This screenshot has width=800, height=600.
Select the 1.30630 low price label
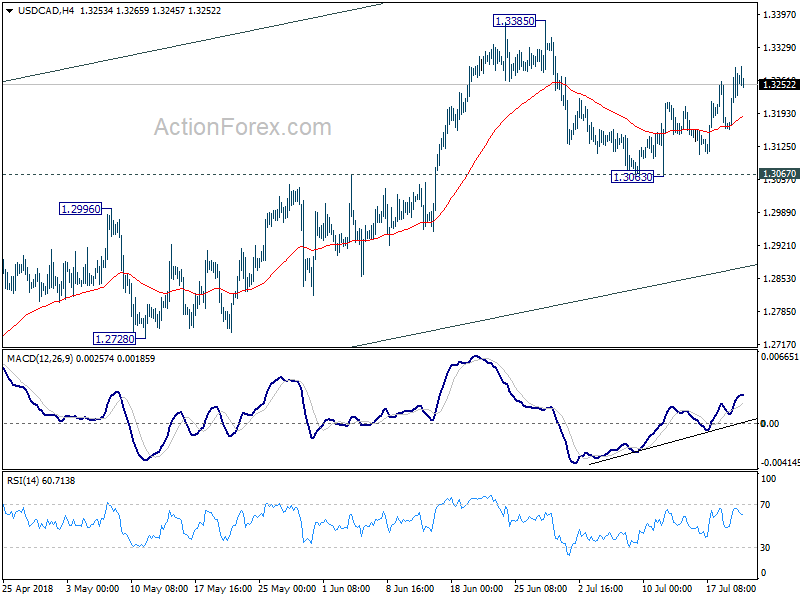[632, 177]
